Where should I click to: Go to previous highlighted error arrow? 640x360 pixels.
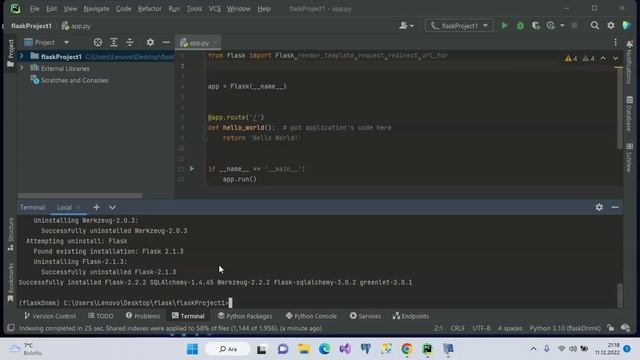click(x=603, y=58)
